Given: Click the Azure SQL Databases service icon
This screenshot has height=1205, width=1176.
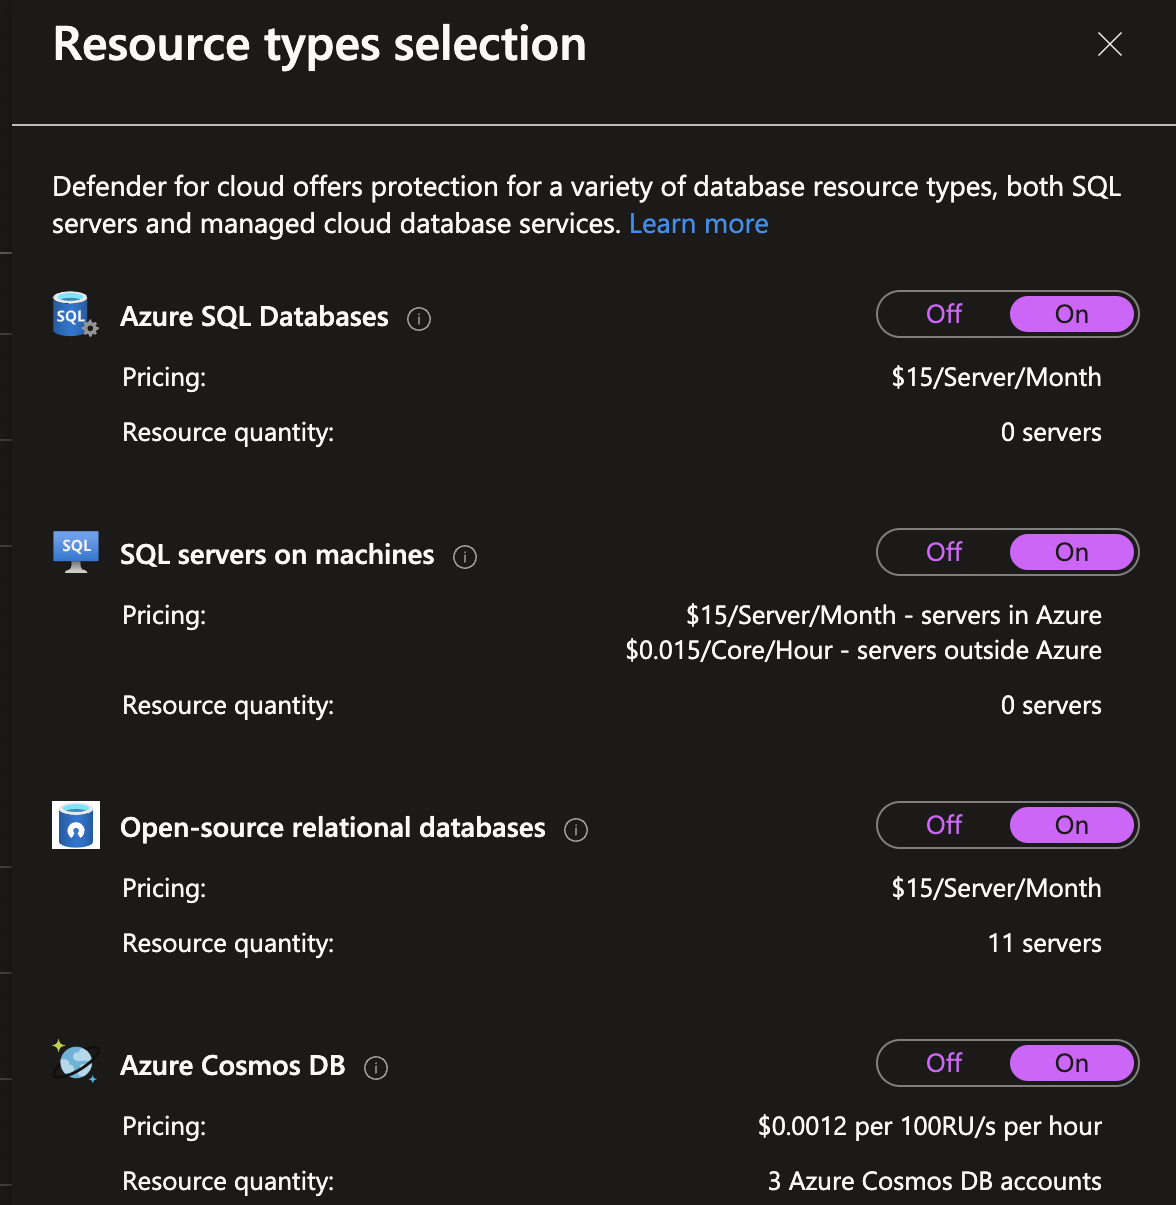Looking at the screenshot, I should [x=75, y=314].
